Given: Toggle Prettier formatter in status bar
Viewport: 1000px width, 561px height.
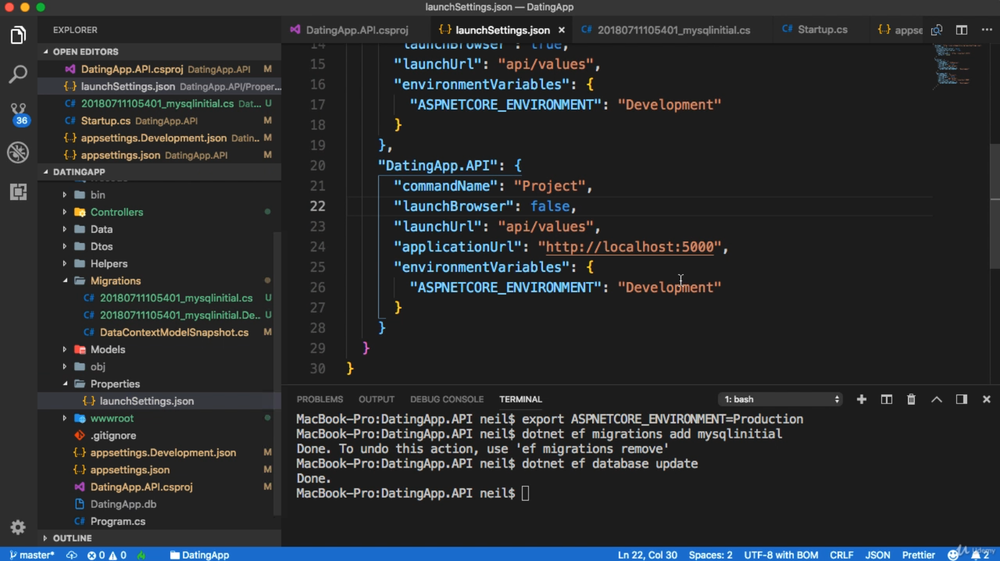Looking at the screenshot, I should [919, 554].
